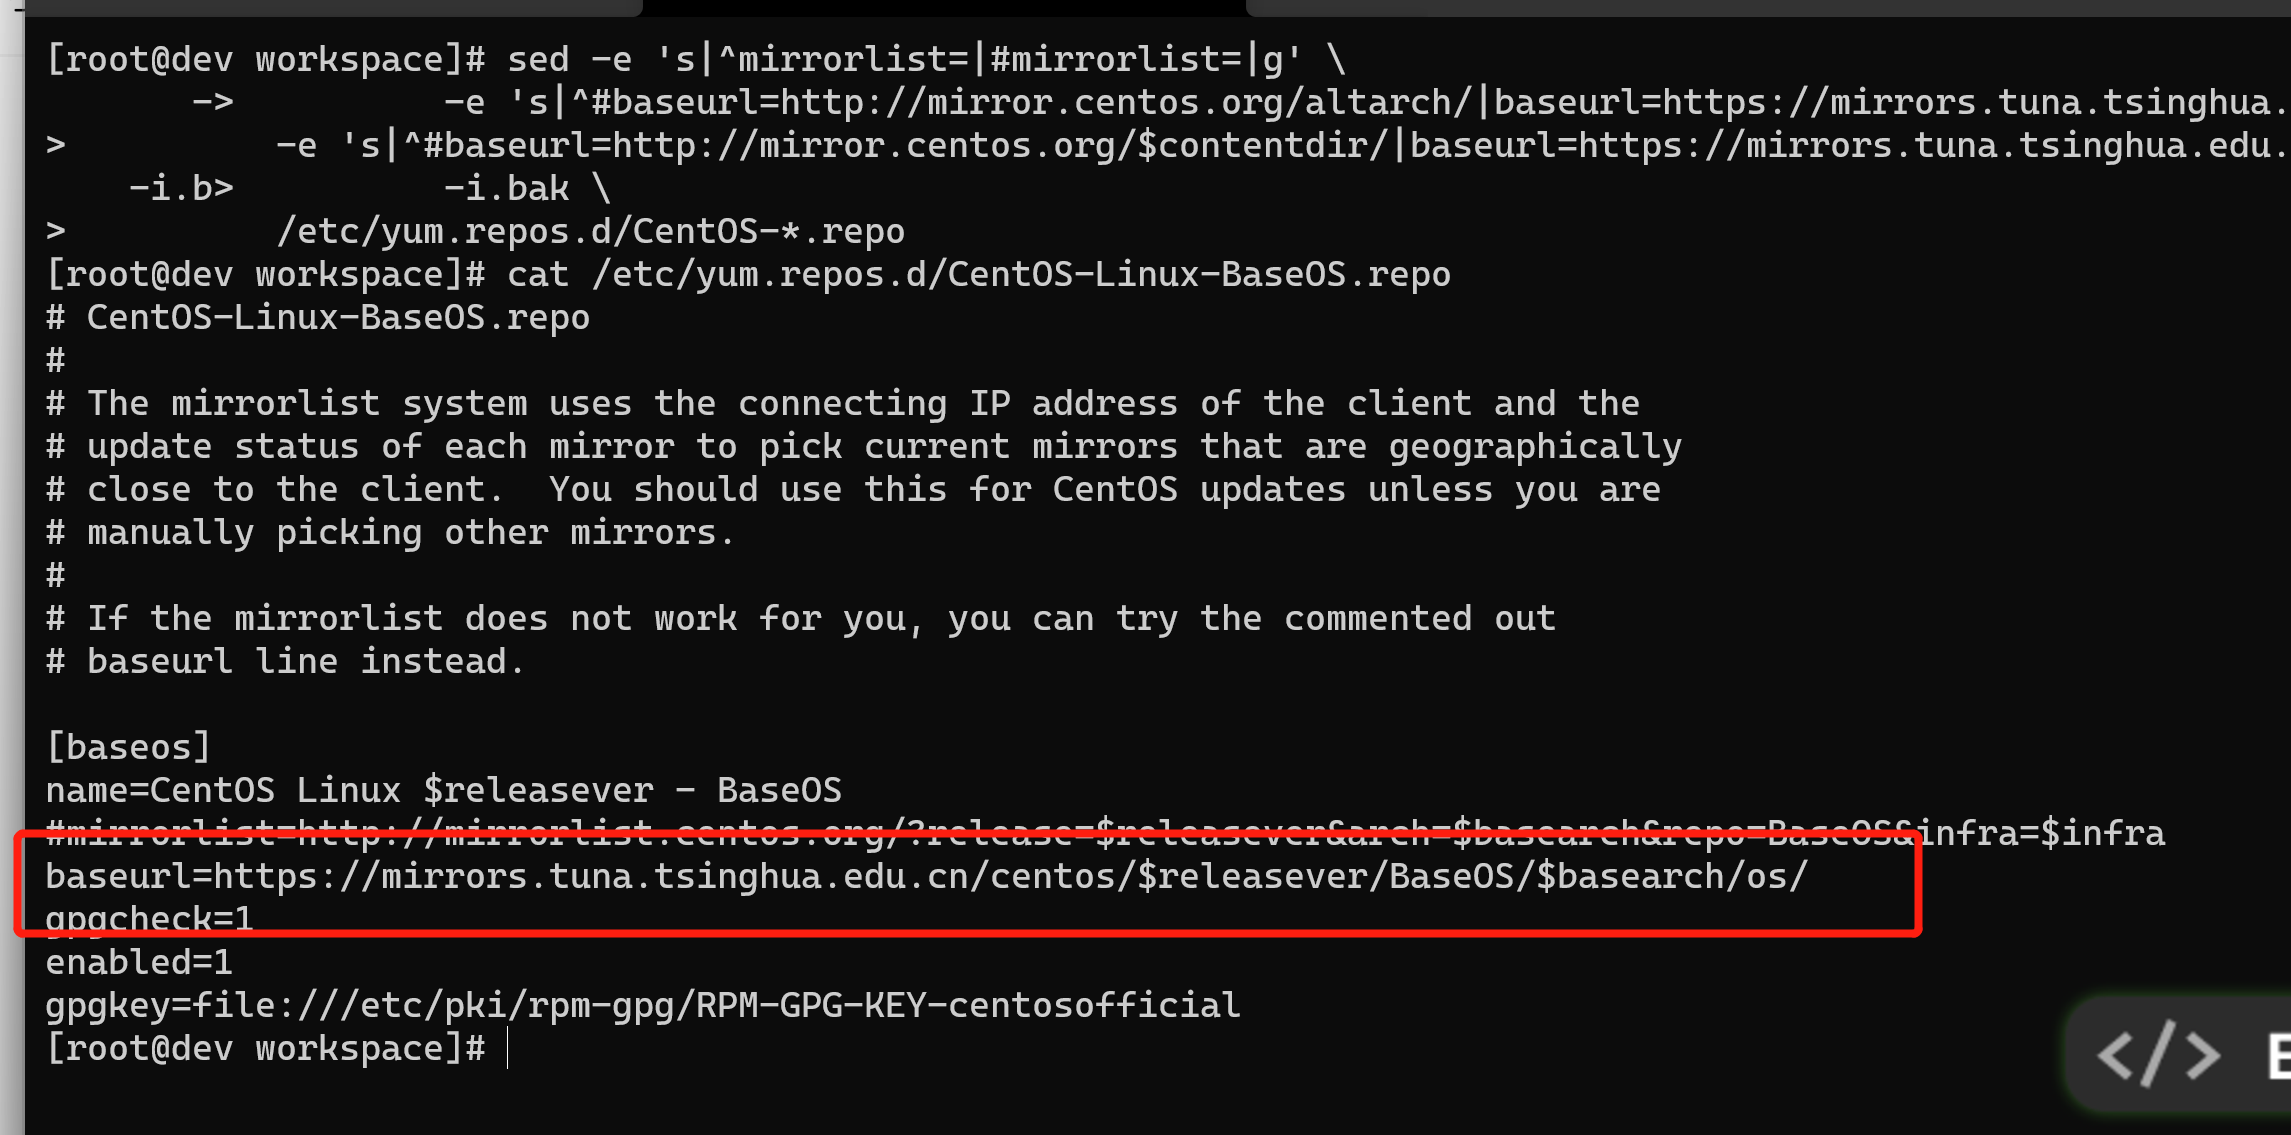Viewport: 2291px width, 1135px height.
Task: Click the code brackets icon
Action: [x=2160, y=1054]
